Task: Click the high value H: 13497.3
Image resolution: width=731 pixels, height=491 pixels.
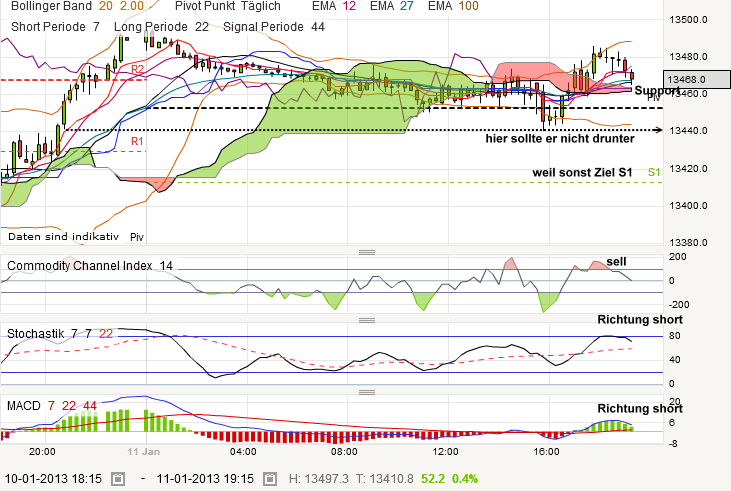Action: point(319,479)
